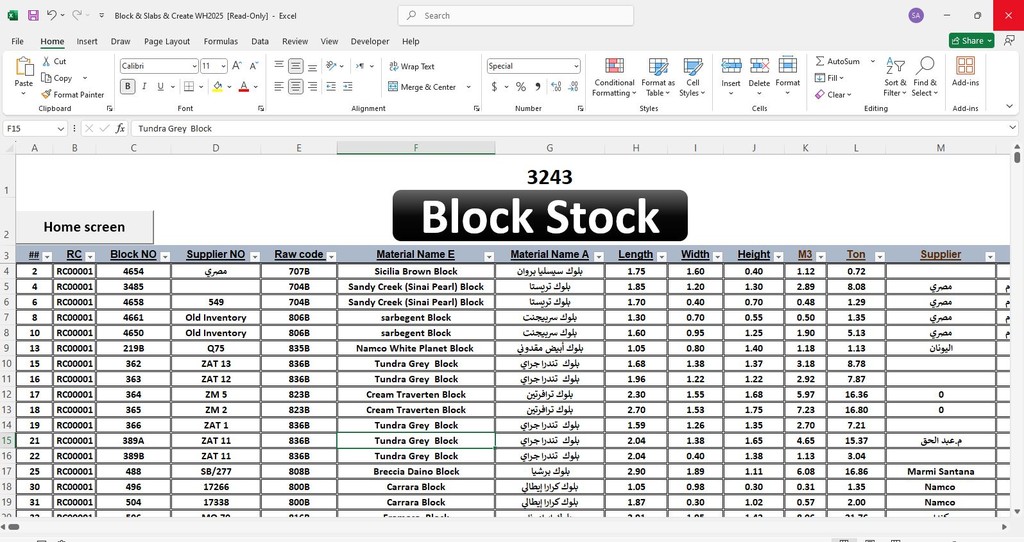Click the Format Painter icon
The height and width of the screenshot is (542, 1024).
[47, 95]
